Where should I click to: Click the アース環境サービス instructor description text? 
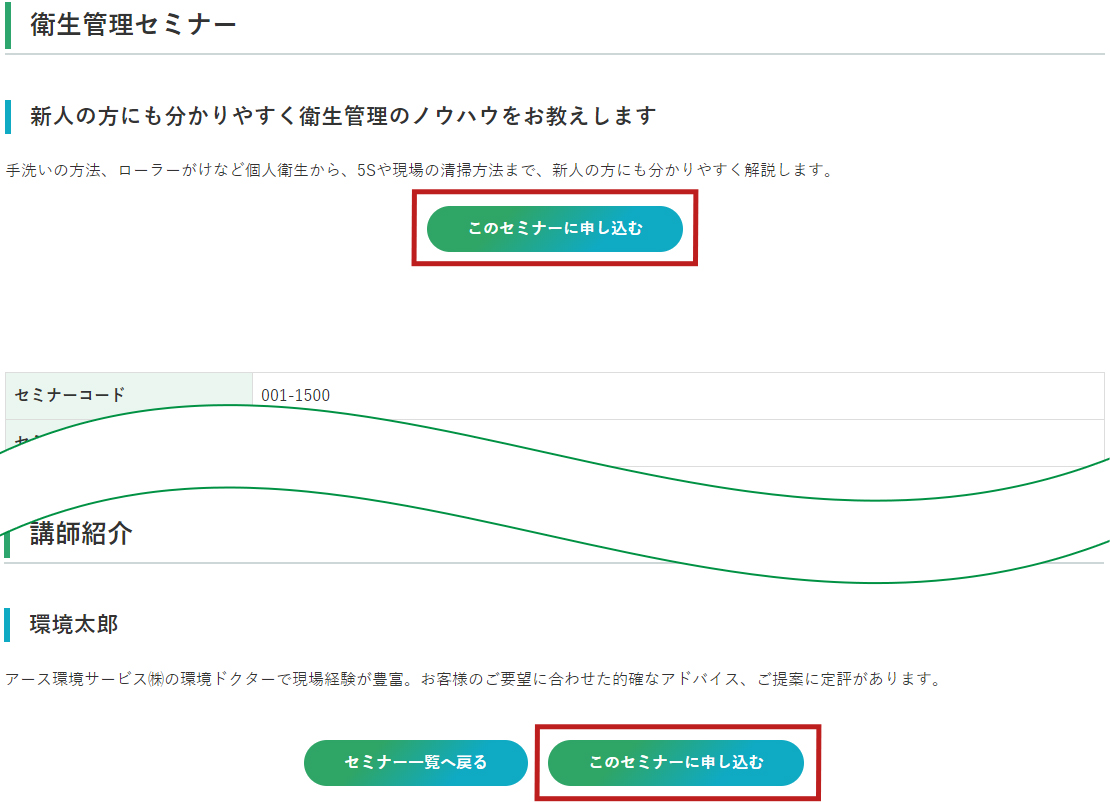pyautogui.click(x=472, y=680)
